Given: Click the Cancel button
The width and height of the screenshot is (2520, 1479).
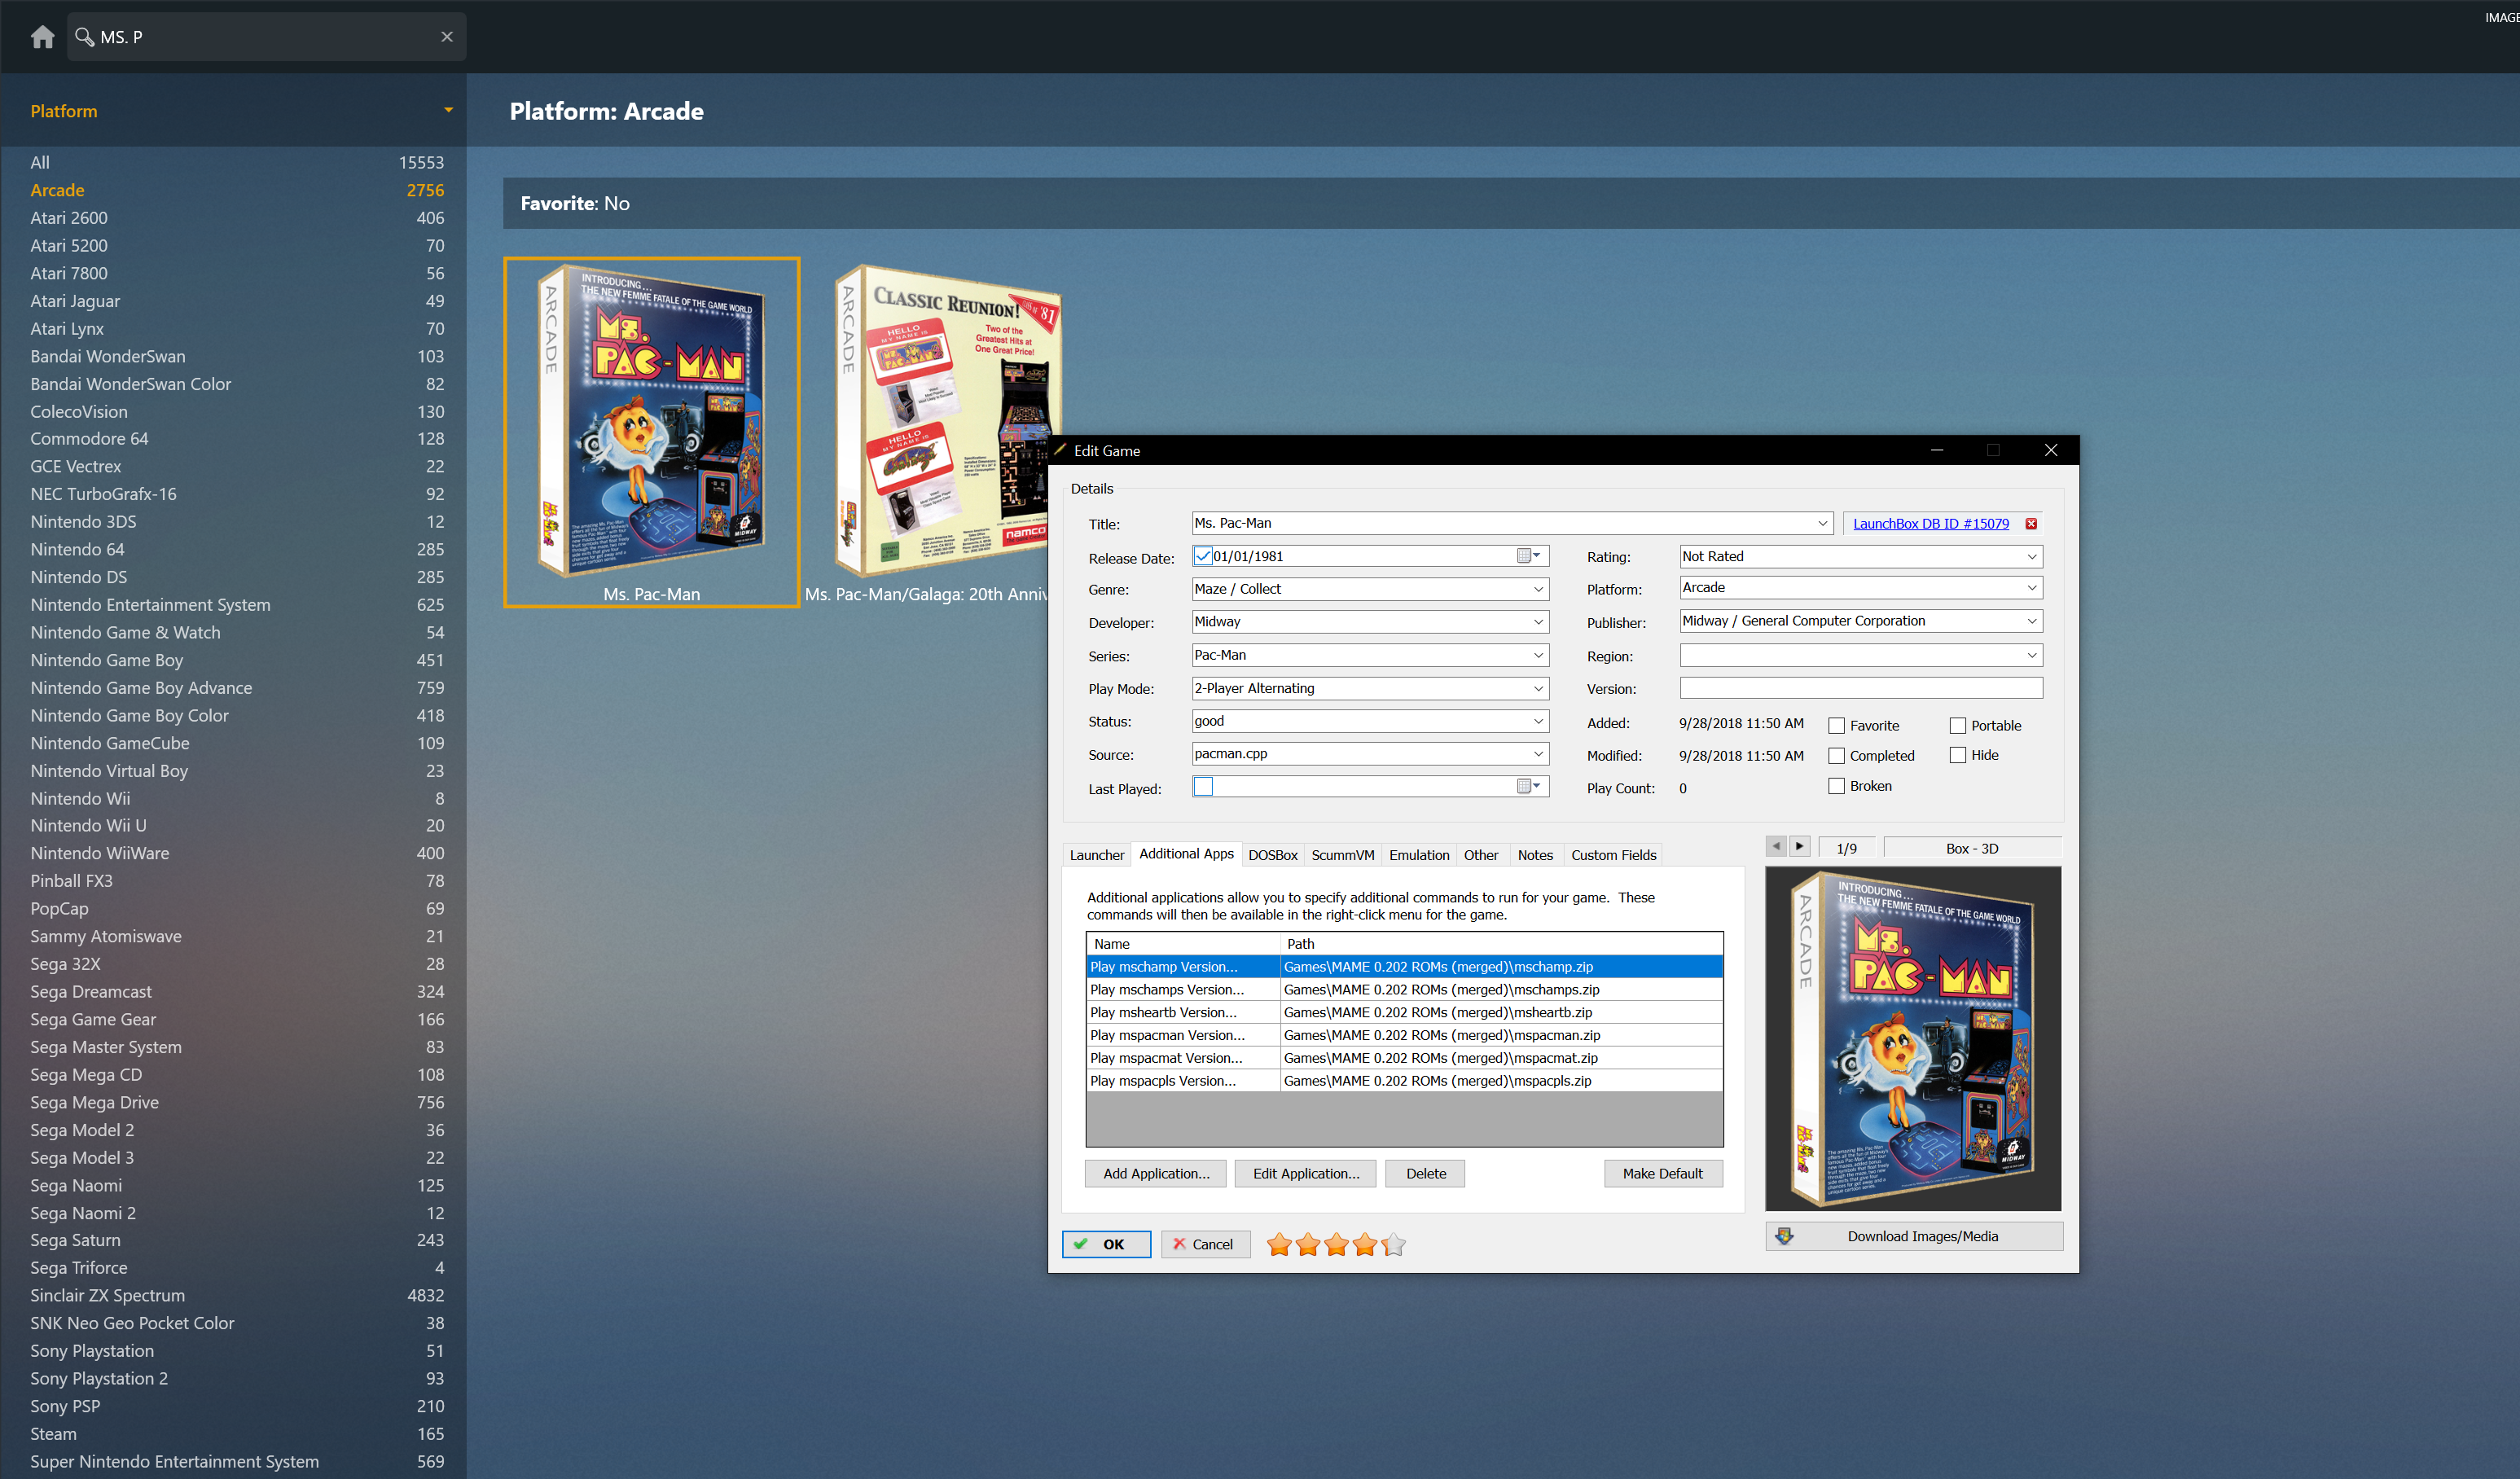Looking at the screenshot, I should tap(1205, 1244).
